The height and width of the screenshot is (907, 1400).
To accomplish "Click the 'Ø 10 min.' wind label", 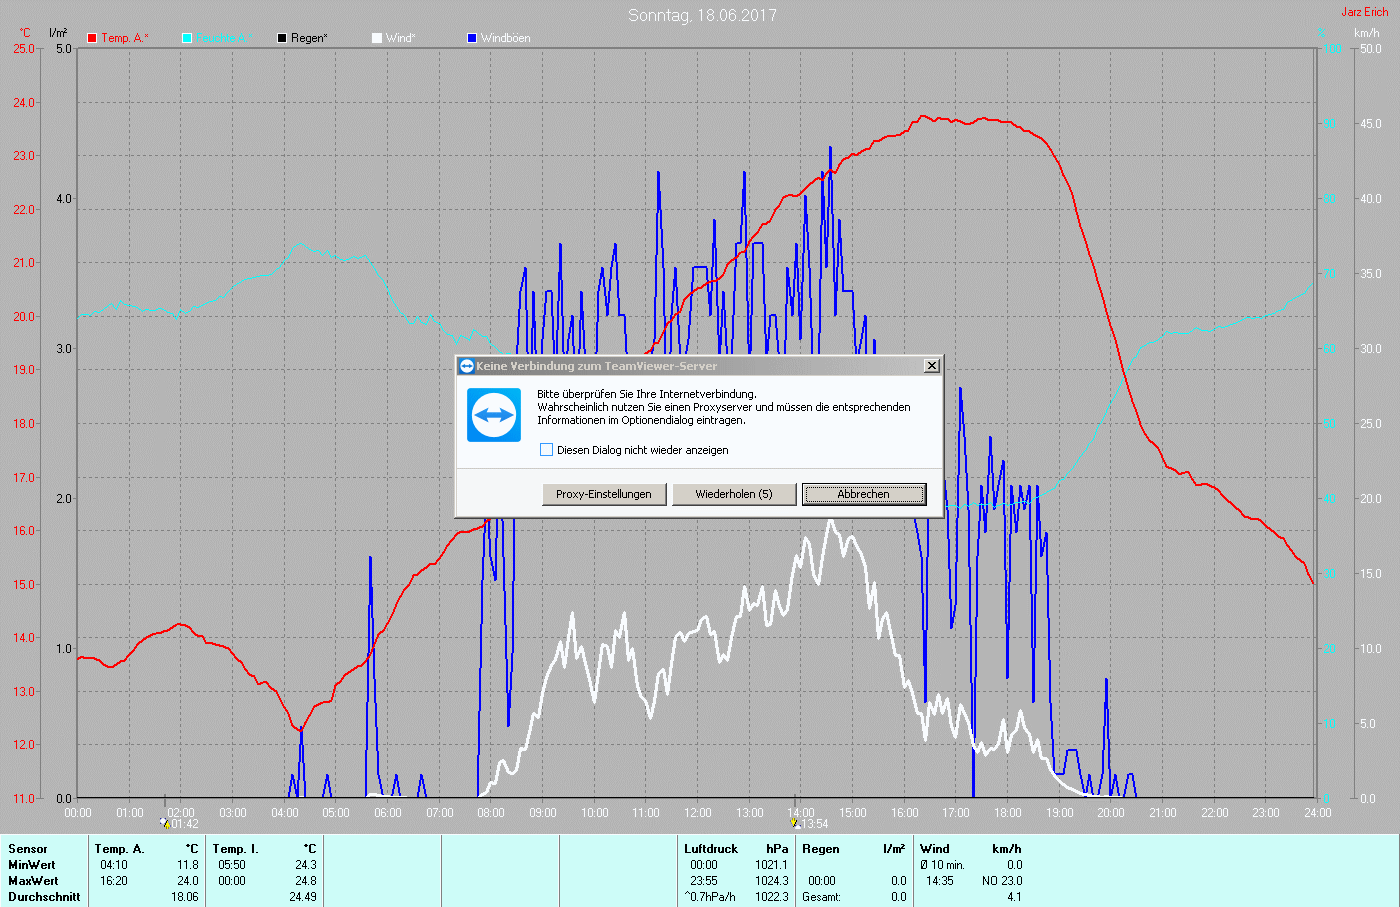I will pyautogui.click(x=943, y=865).
